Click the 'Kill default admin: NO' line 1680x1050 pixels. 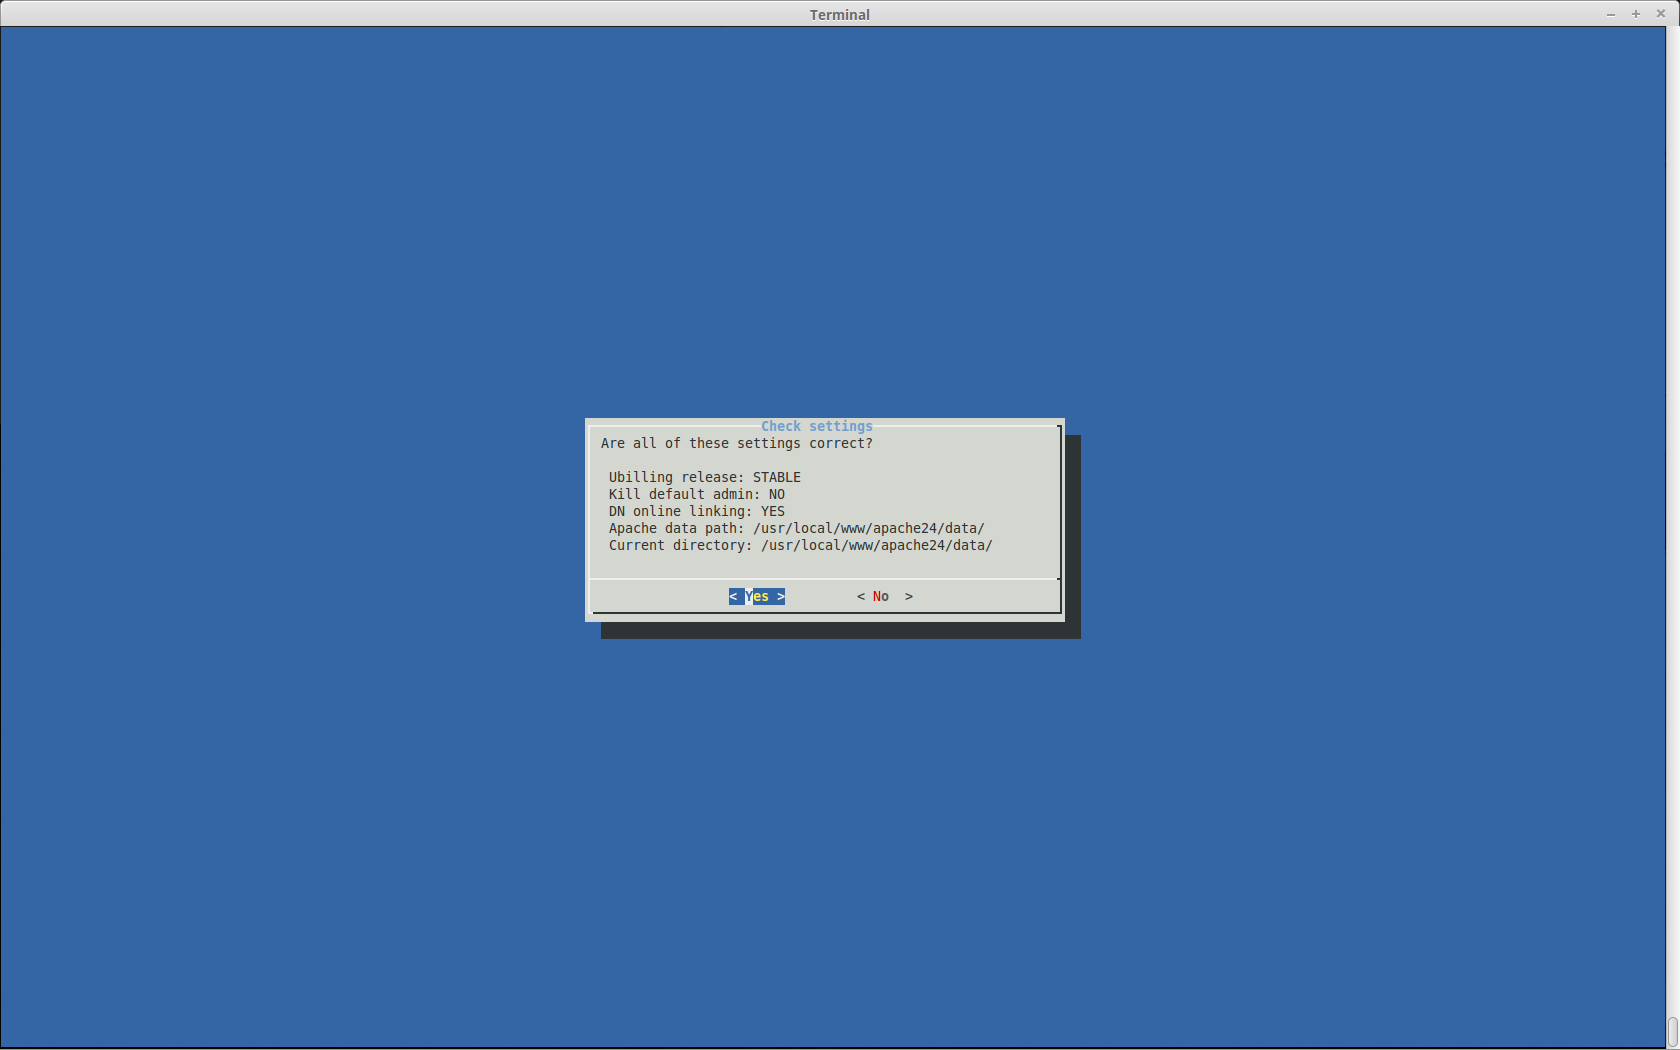pyautogui.click(x=697, y=494)
